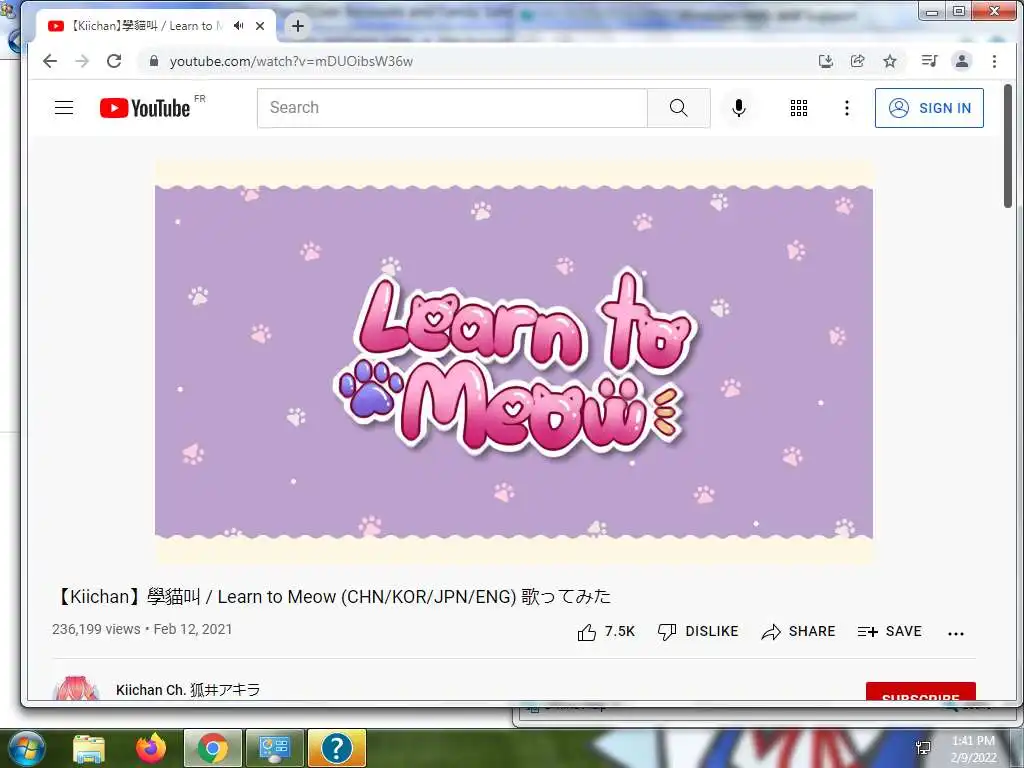This screenshot has height=768, width=1024.
Task: Open the YouTube apps grid
Action: pyautogui.click(x=799, y=108)
